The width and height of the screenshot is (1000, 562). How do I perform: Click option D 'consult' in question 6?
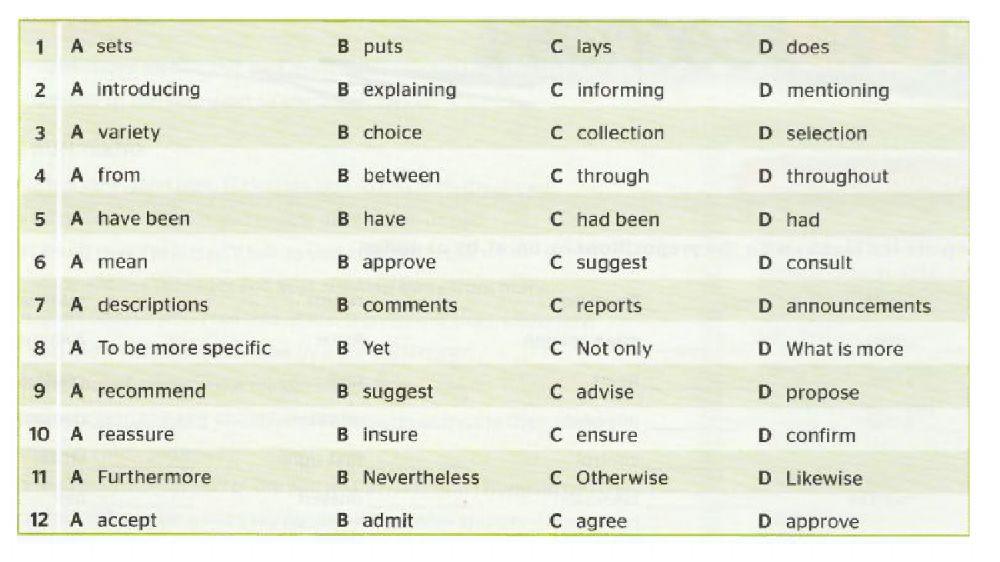pos(818,263)
